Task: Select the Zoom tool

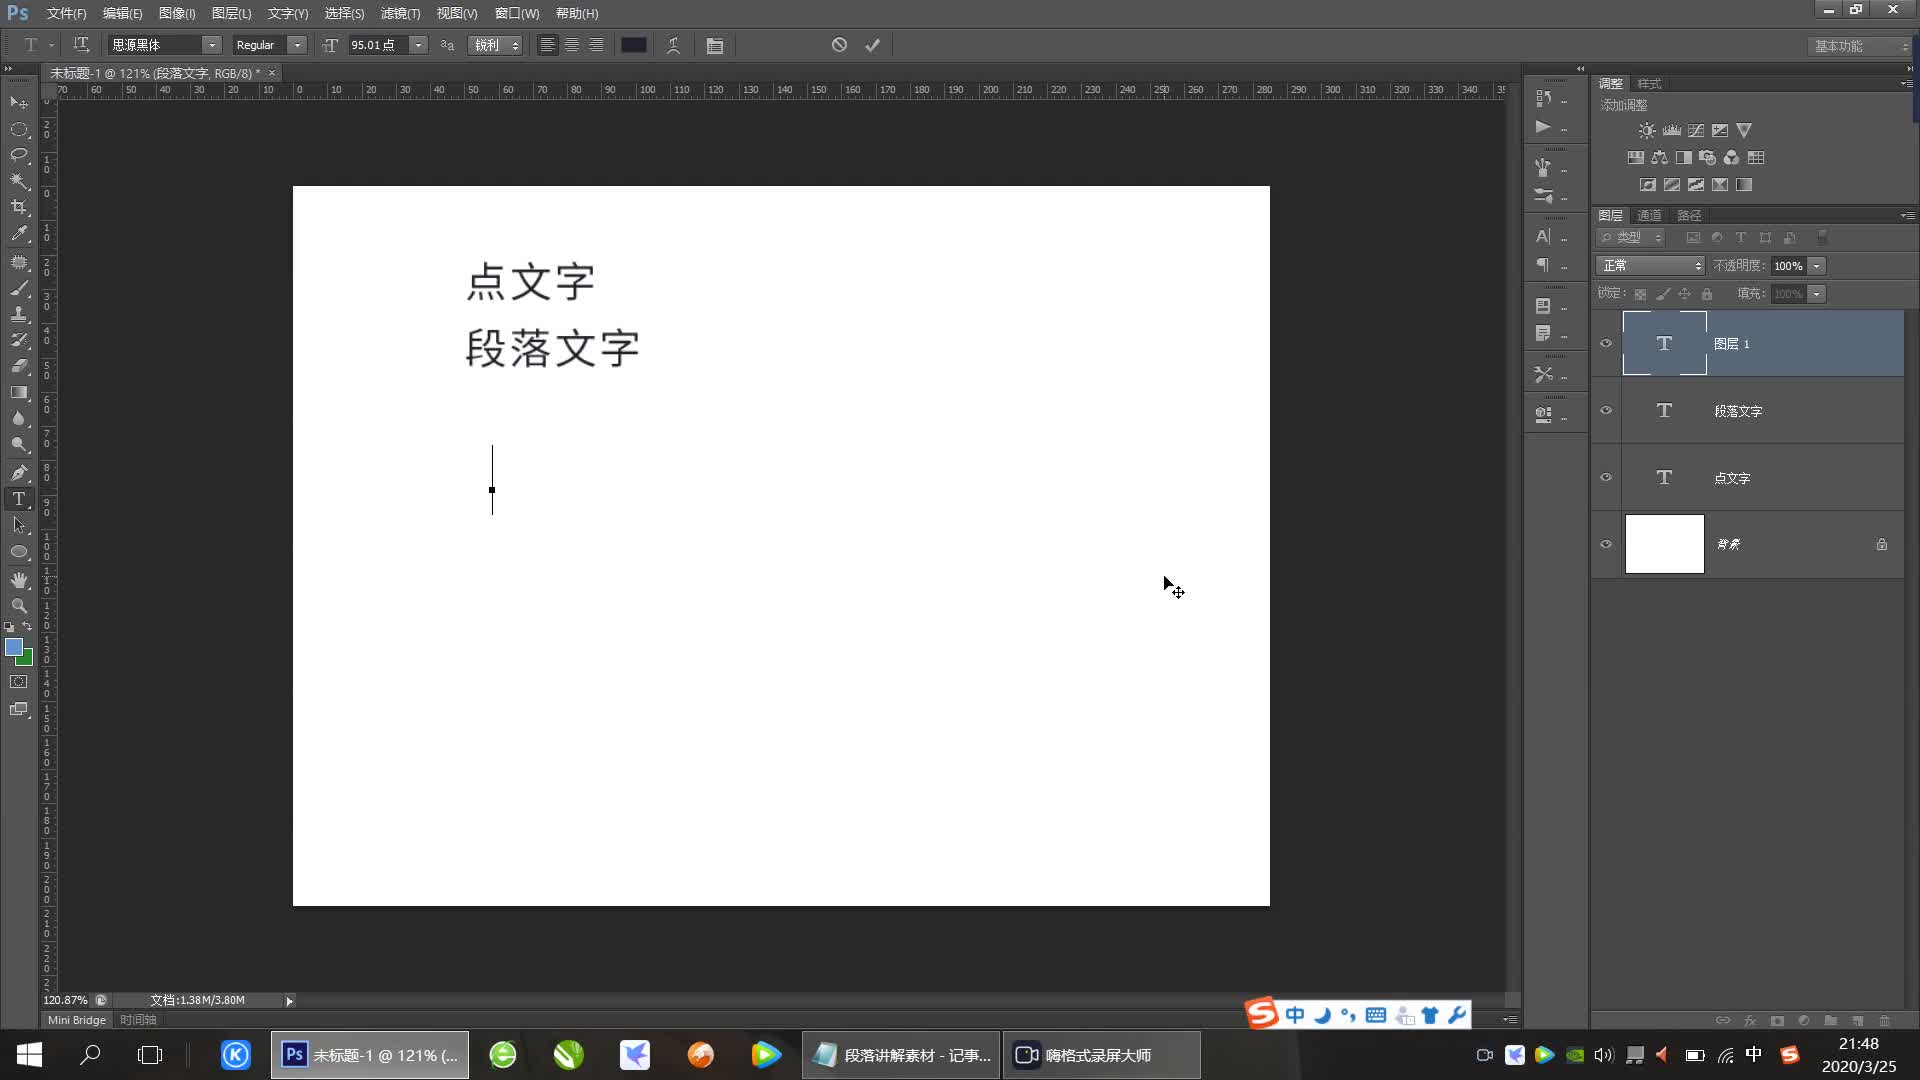Action: click(19, 606)
